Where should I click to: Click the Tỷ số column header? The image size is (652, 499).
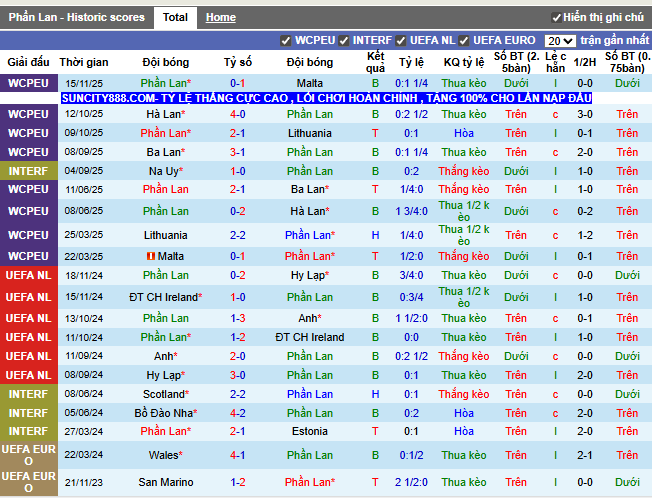[x=238, y=61]
